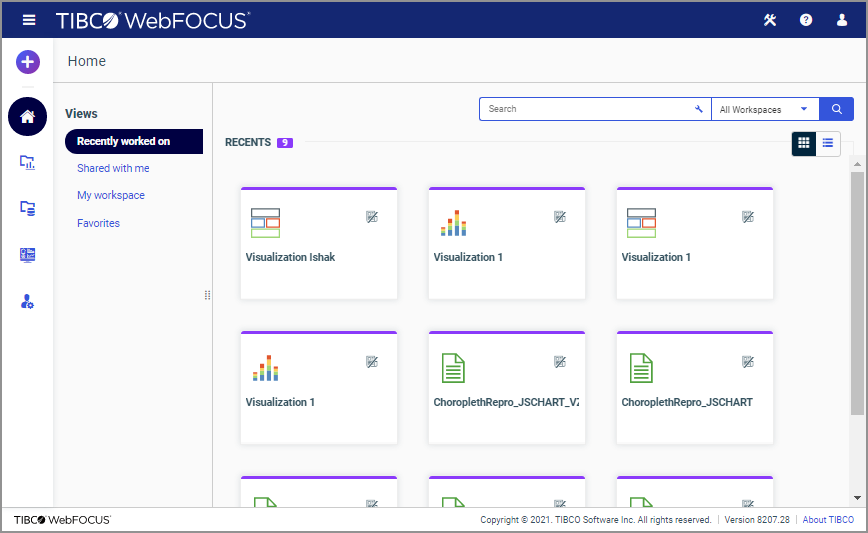
Task: Open the user profile menu
Action: (842, 20)
